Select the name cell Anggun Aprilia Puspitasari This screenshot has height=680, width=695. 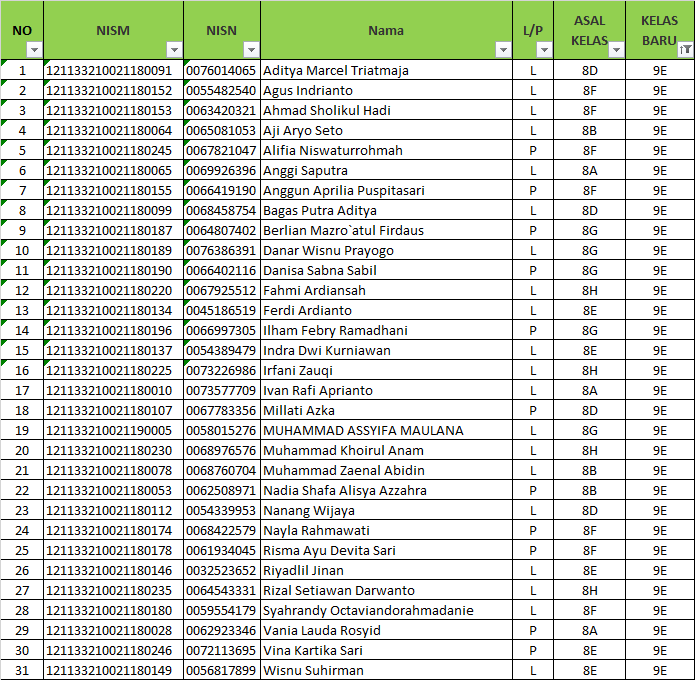pos(387,191)
